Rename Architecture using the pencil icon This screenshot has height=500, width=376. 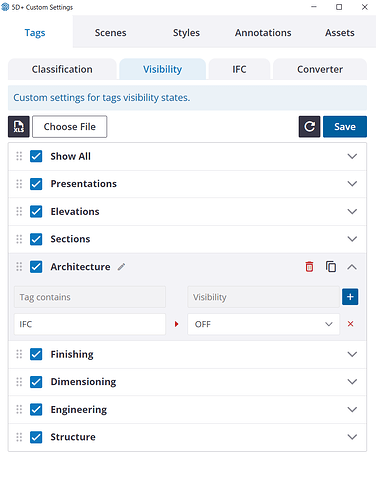(121, 267)
